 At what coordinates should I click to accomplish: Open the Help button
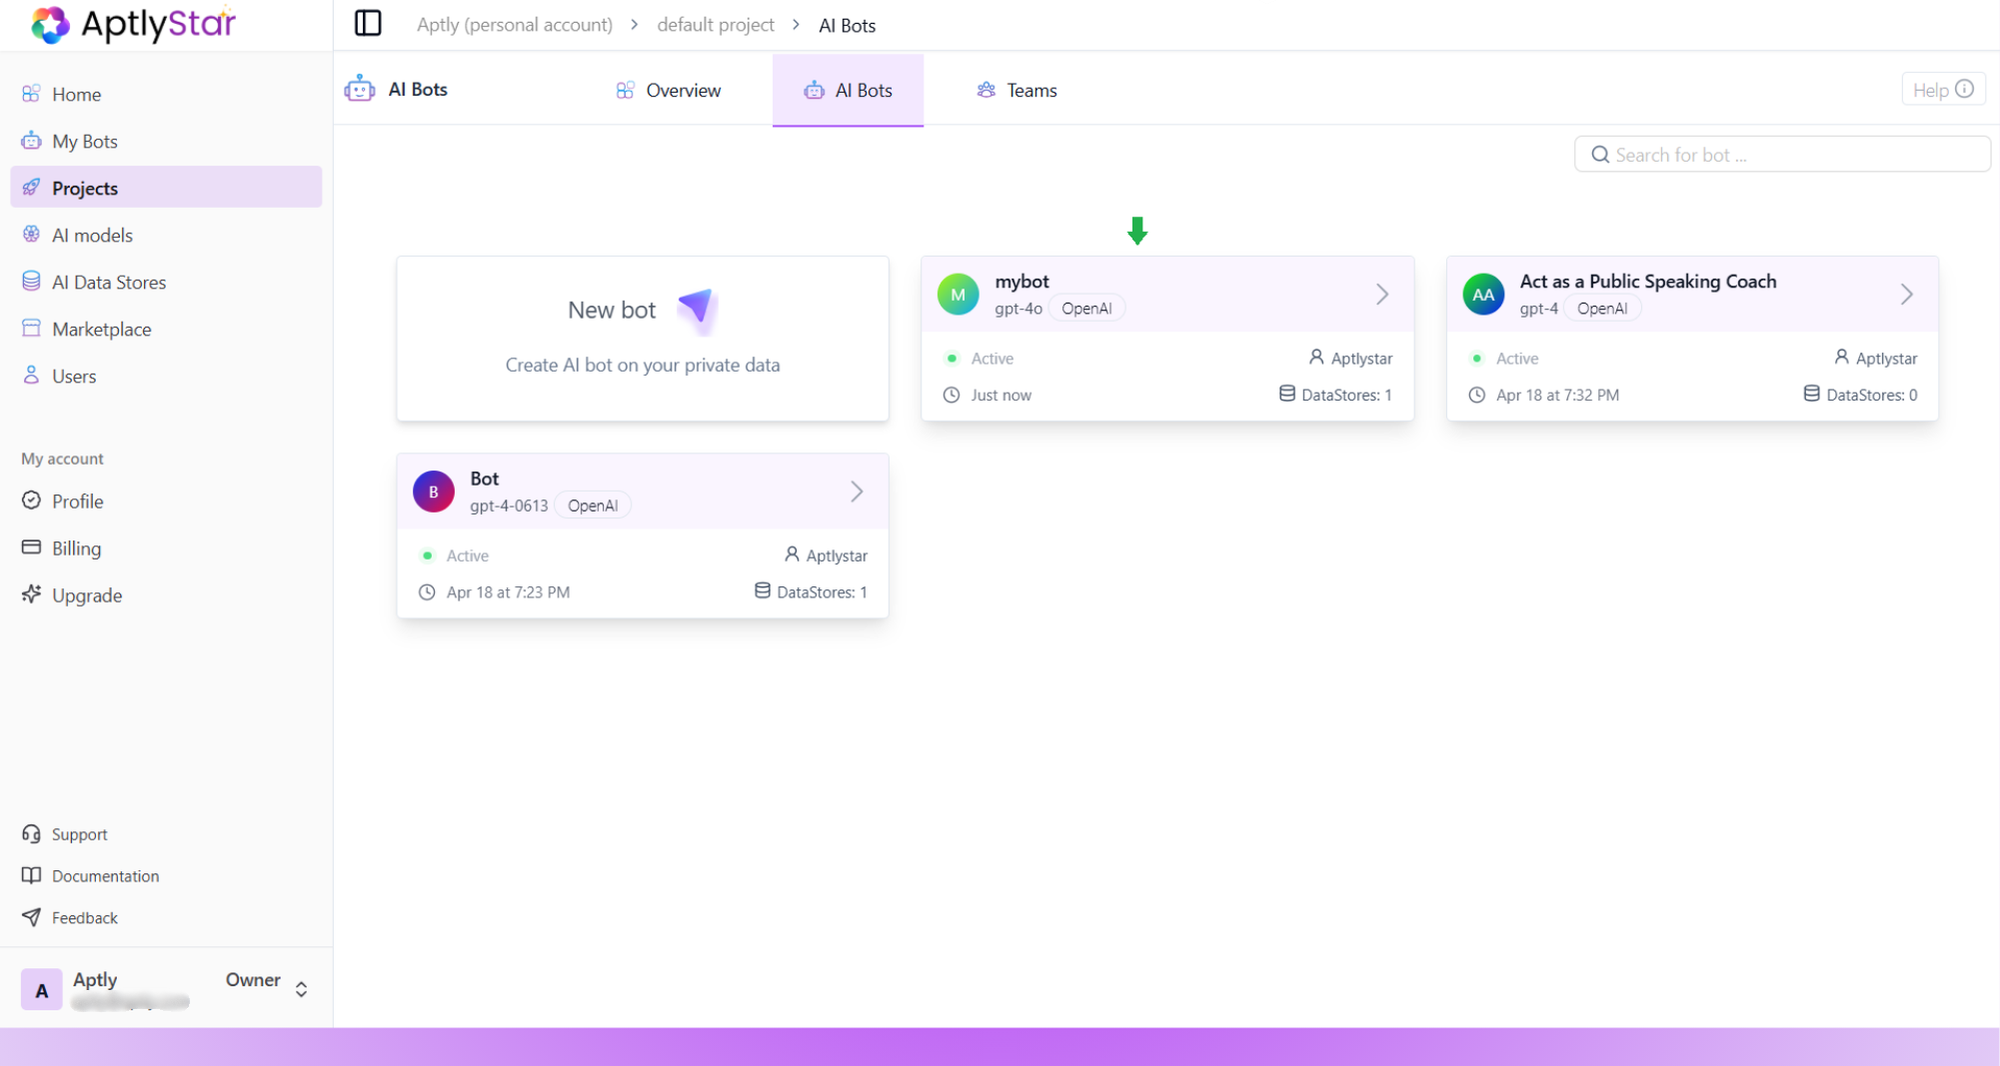pos(1943,89)
